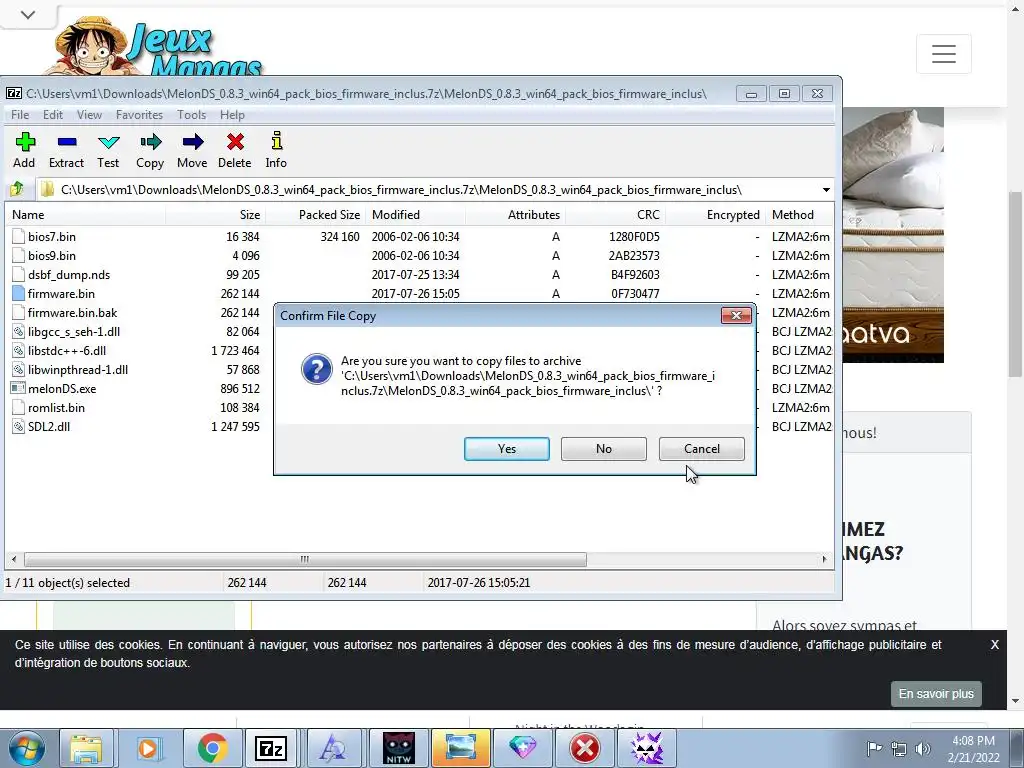
Task: Click the SDL2.dll file icon
Action: coord(18,426)
